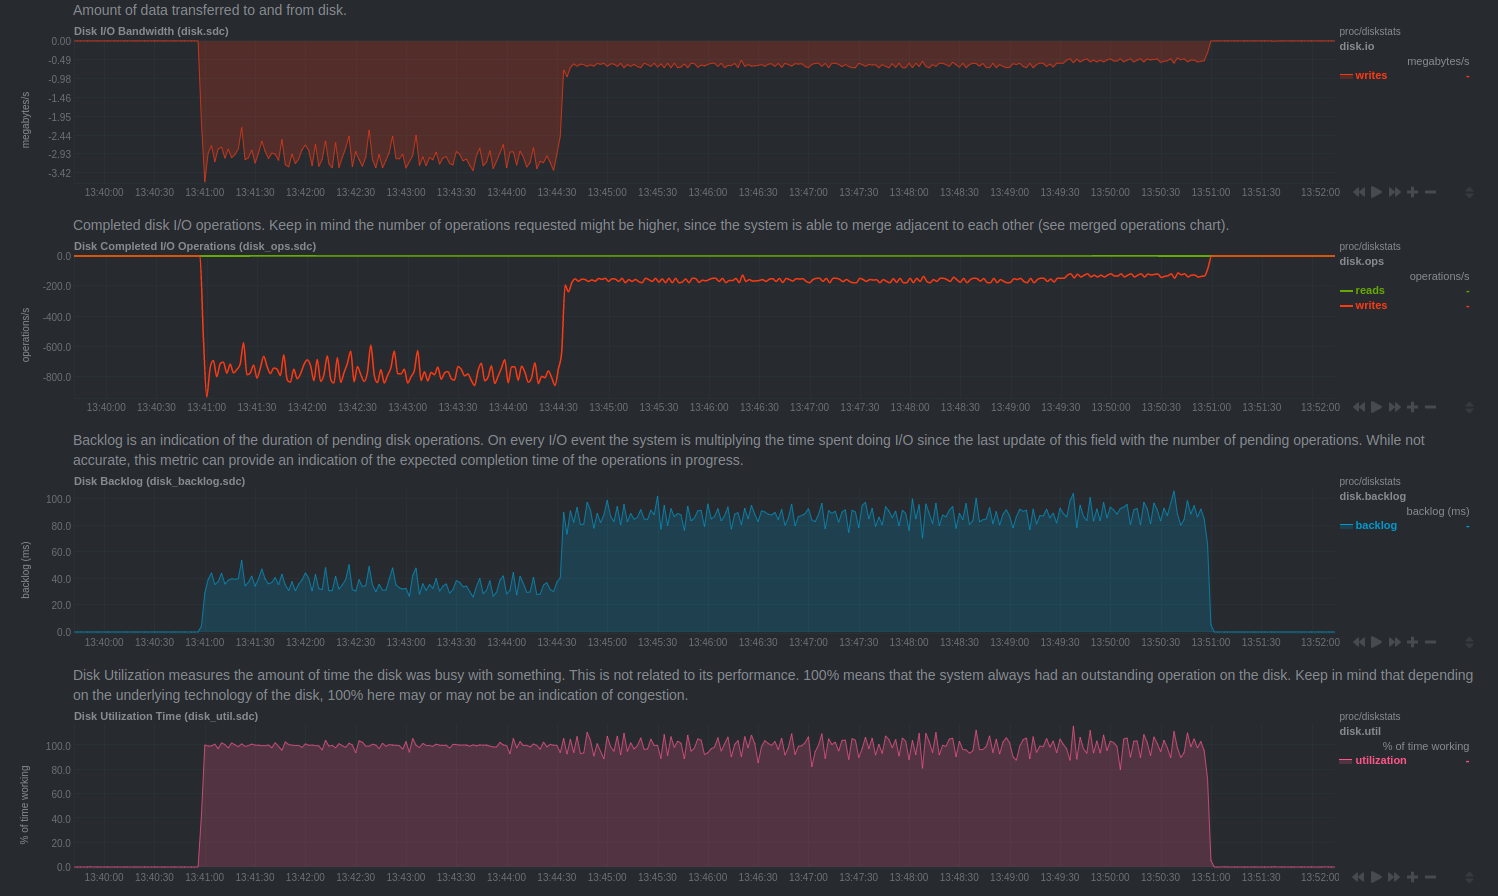The image size is (1498, 896).
Task: Toggle the writes dimension in the disk.ops legend
Action: click(1370, 306)
